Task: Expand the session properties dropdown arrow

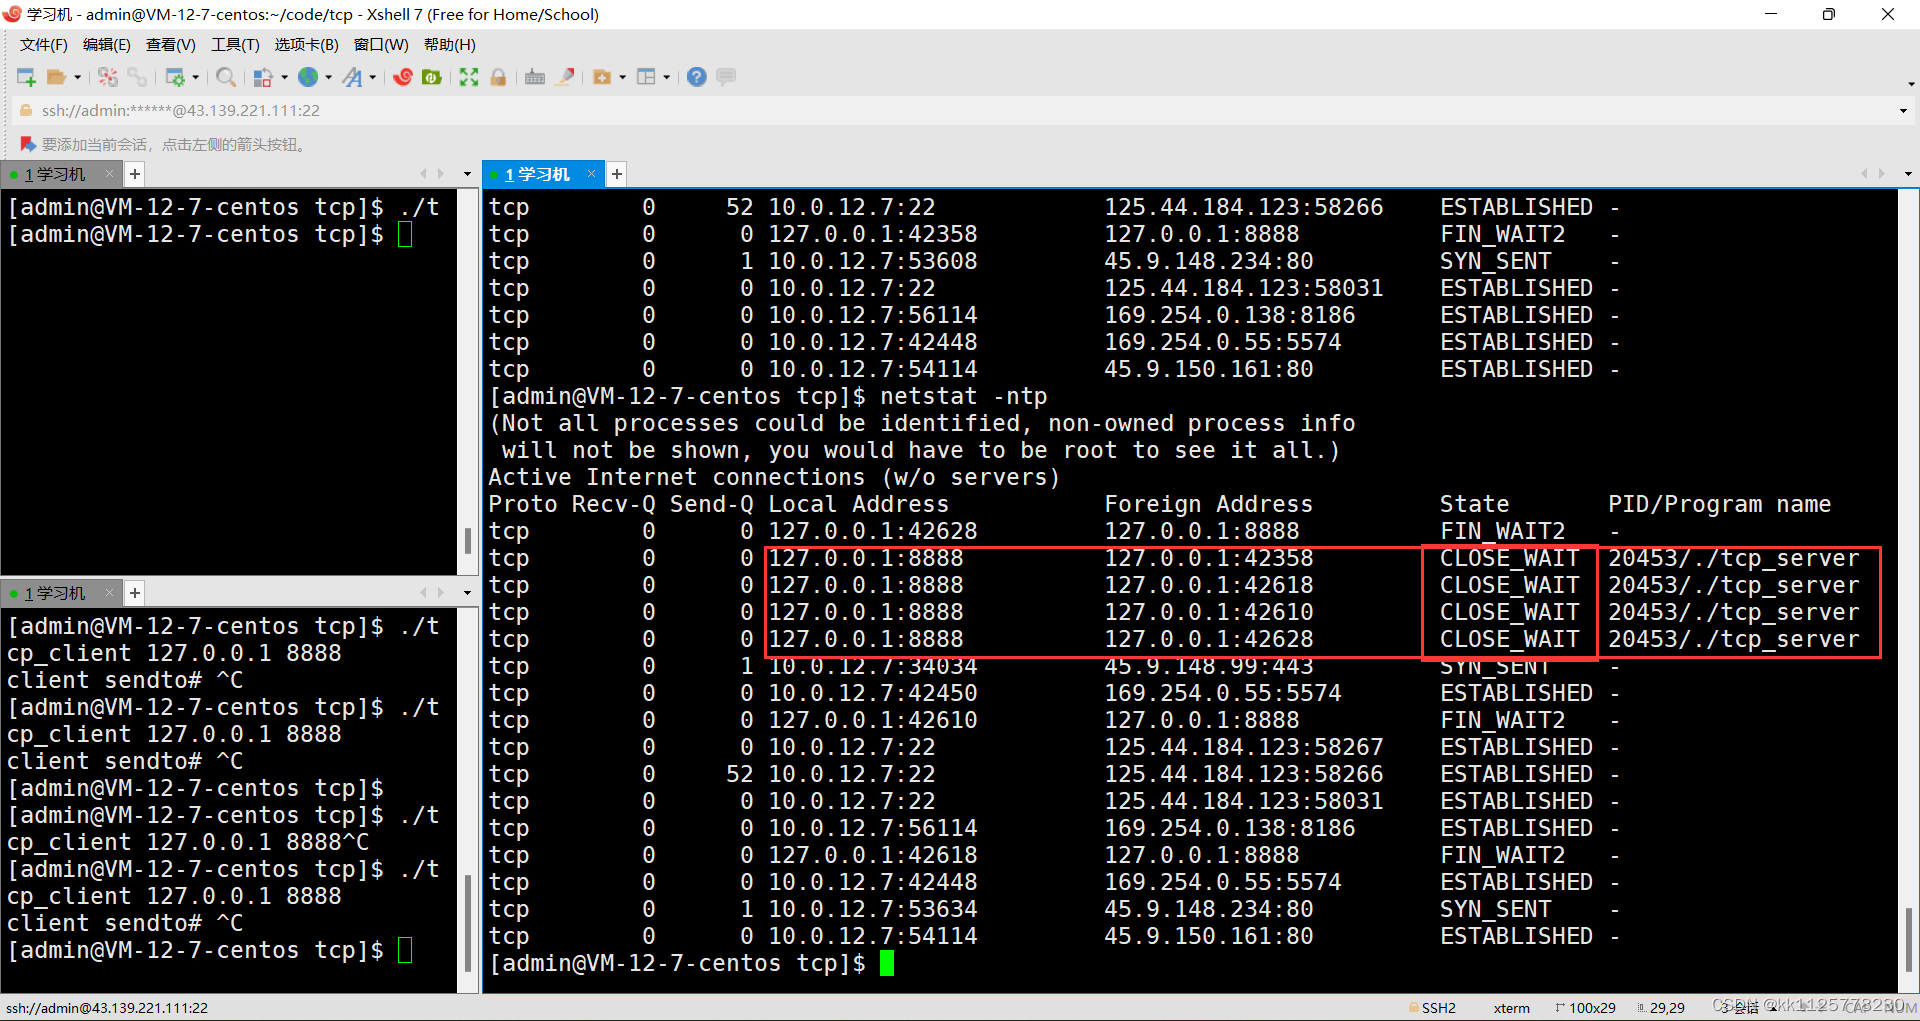Action: [195, 77]
